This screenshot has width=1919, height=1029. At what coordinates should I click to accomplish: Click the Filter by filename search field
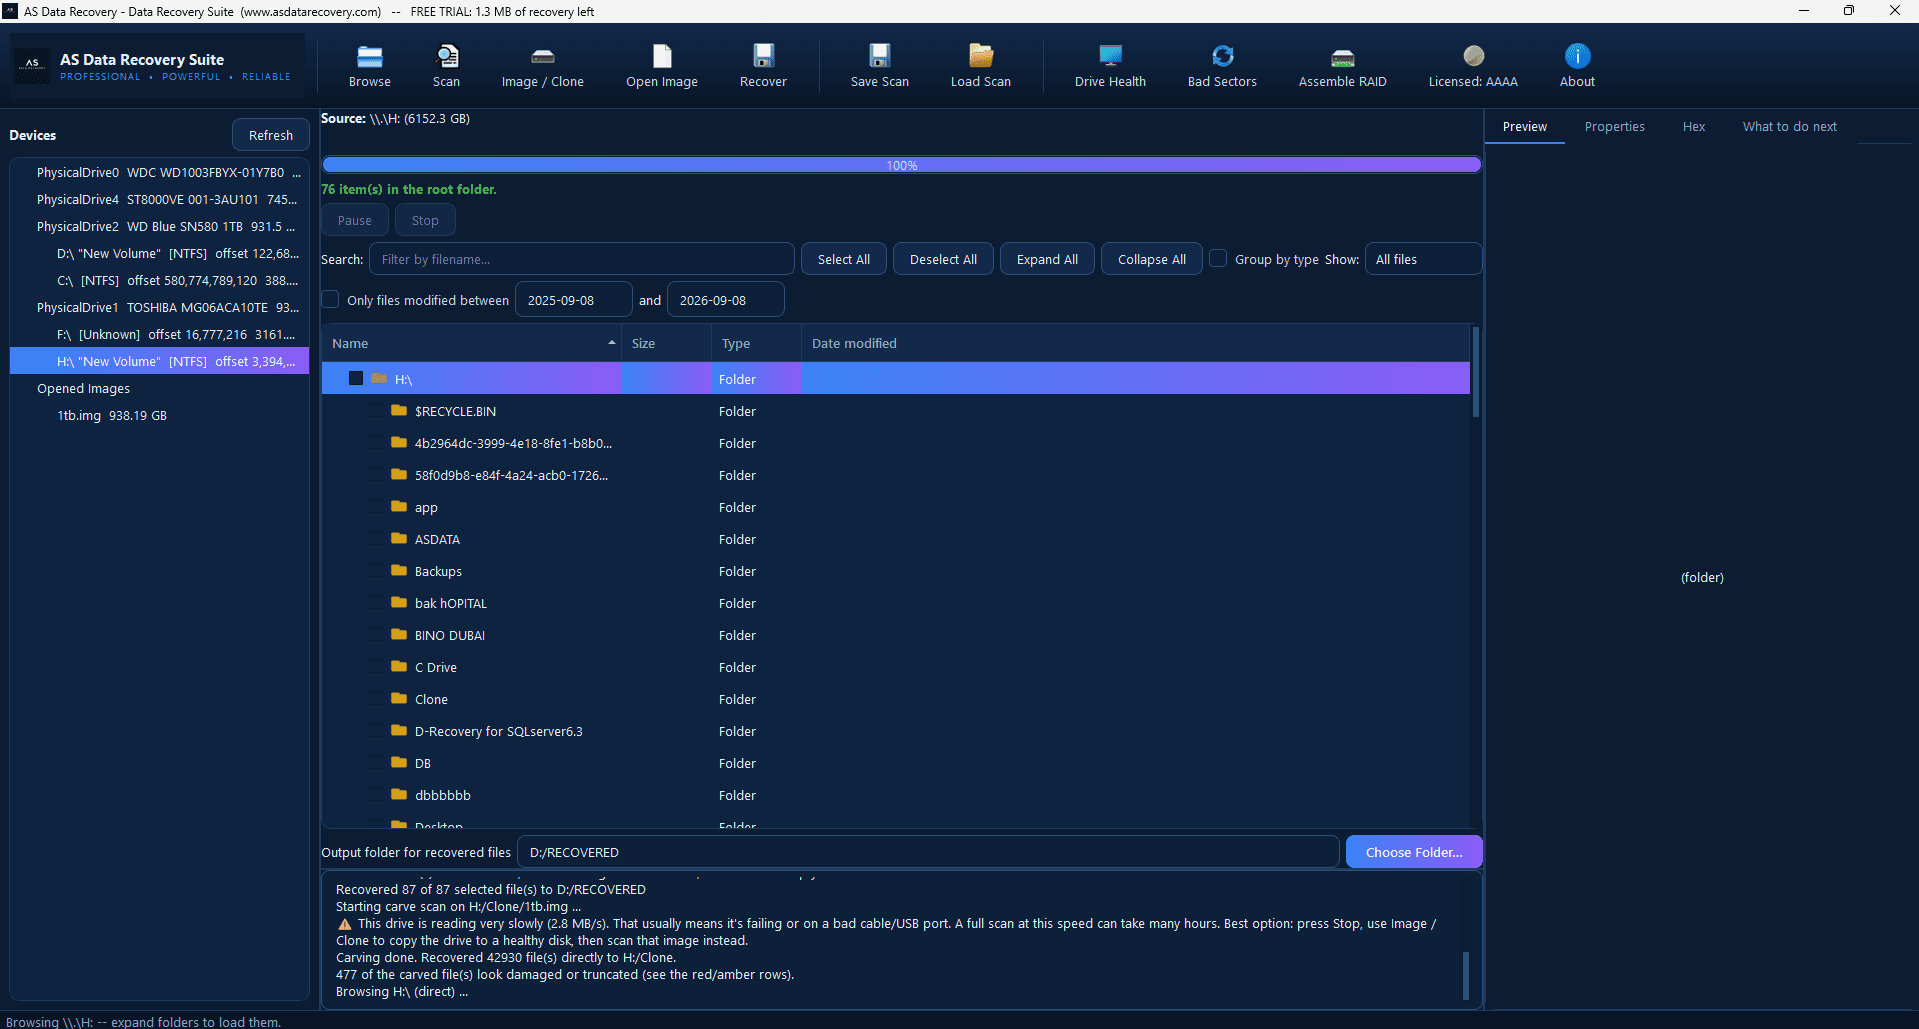coord(581,259)
